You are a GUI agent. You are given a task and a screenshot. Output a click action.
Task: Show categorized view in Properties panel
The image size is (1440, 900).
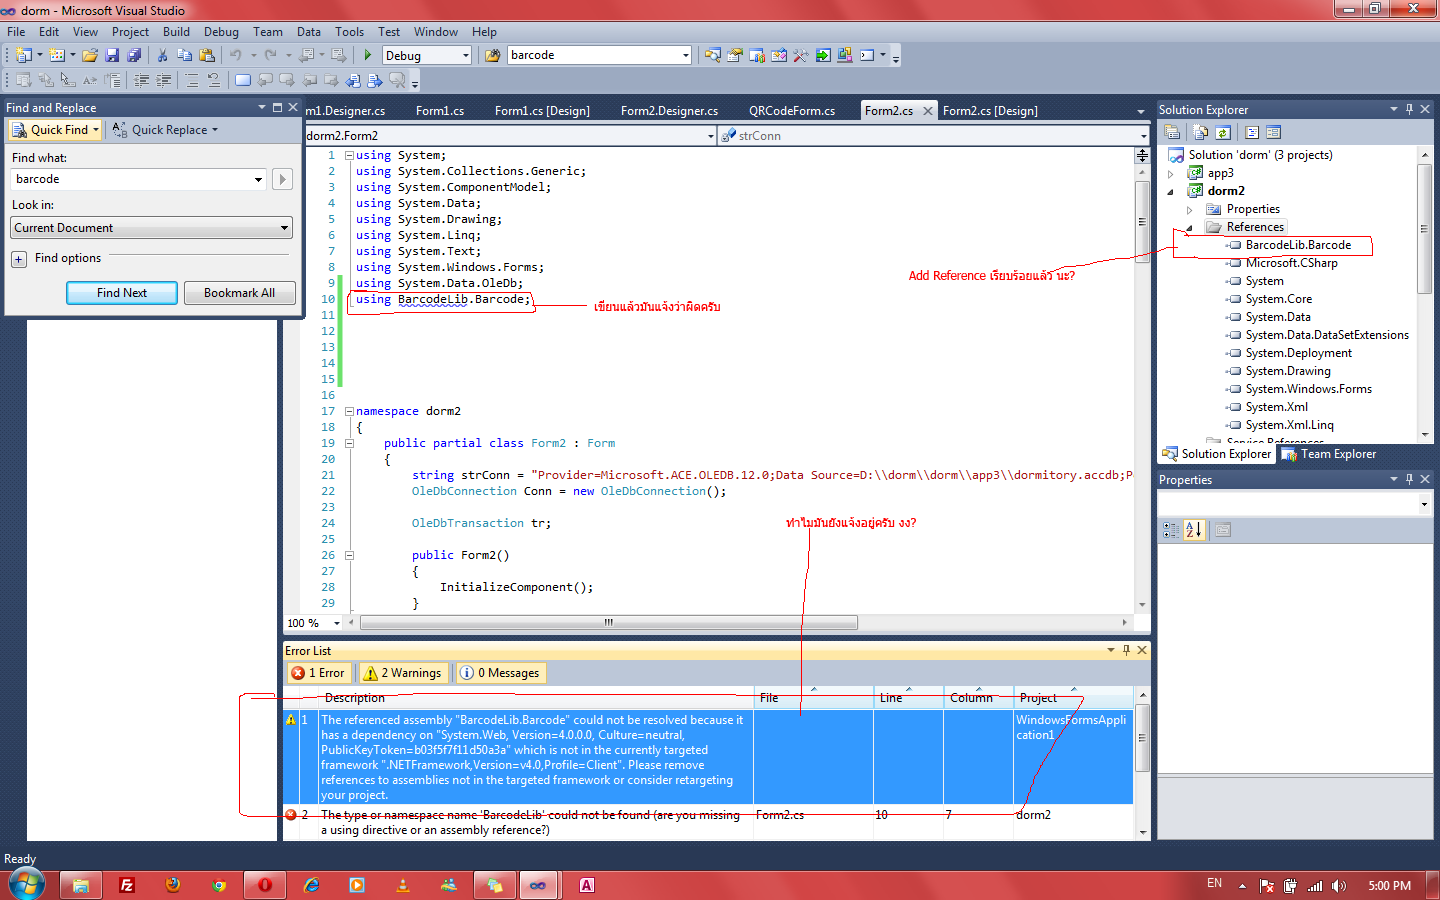[x=1171, y=530]
